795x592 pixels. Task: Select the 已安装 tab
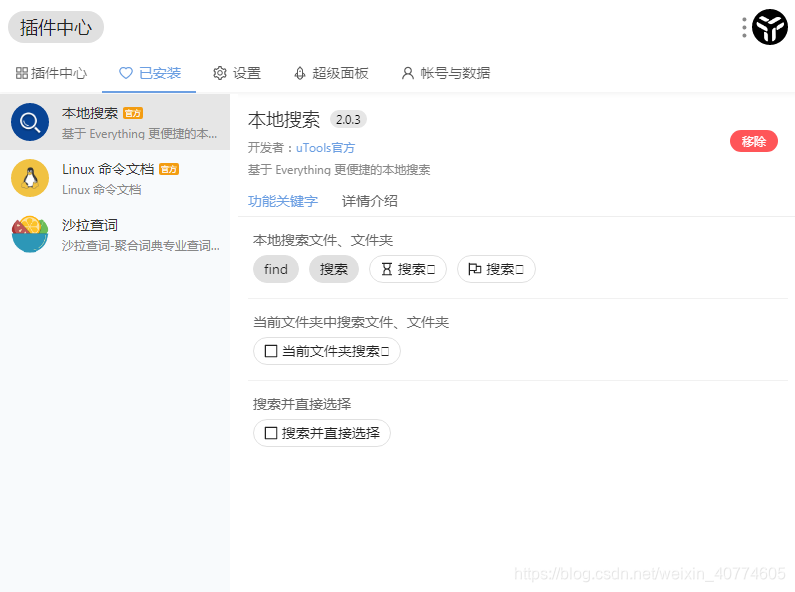click(x=150, y=73)
